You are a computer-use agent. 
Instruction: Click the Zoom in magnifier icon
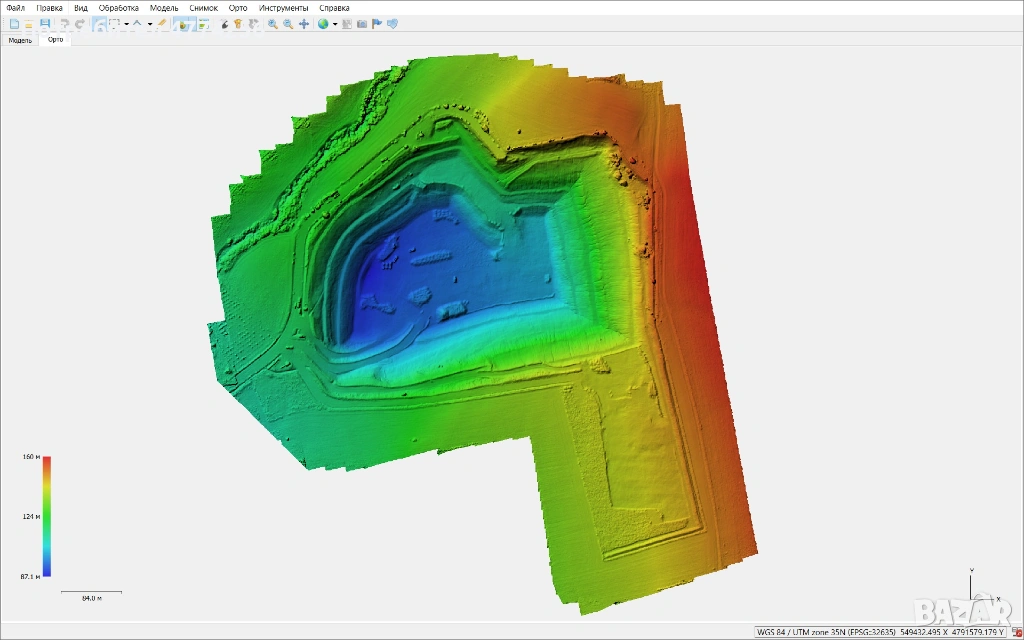click(x=272, y=24)
